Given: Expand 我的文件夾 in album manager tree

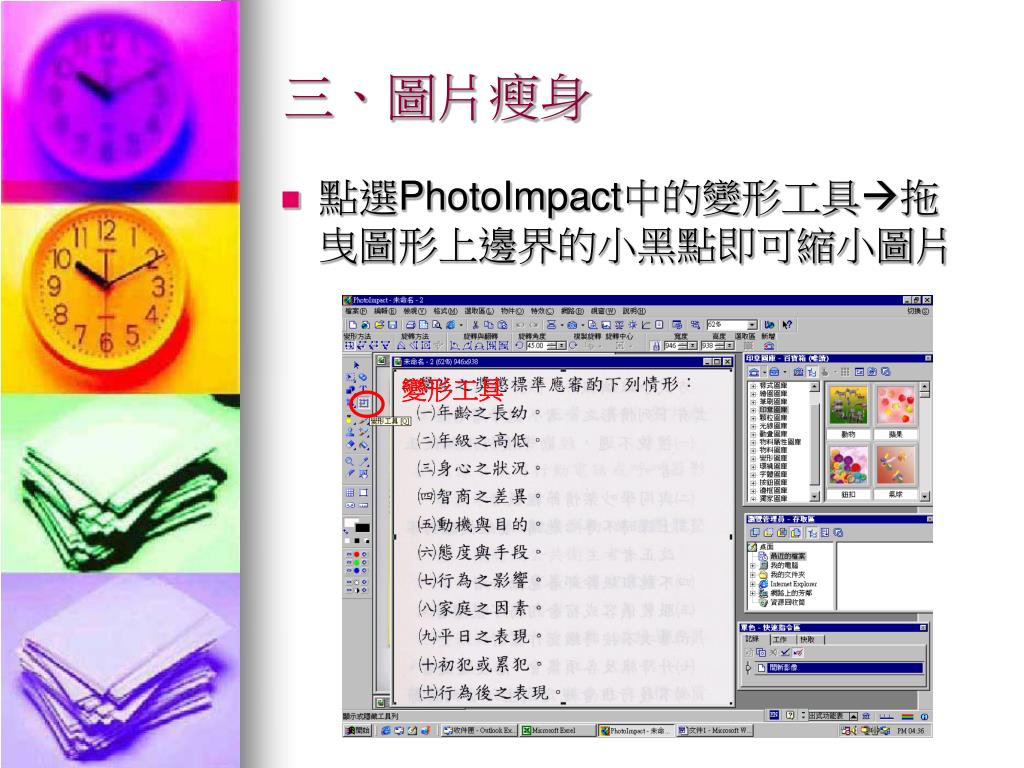Looking at the screenshot, I should click(x=752, y=575).
